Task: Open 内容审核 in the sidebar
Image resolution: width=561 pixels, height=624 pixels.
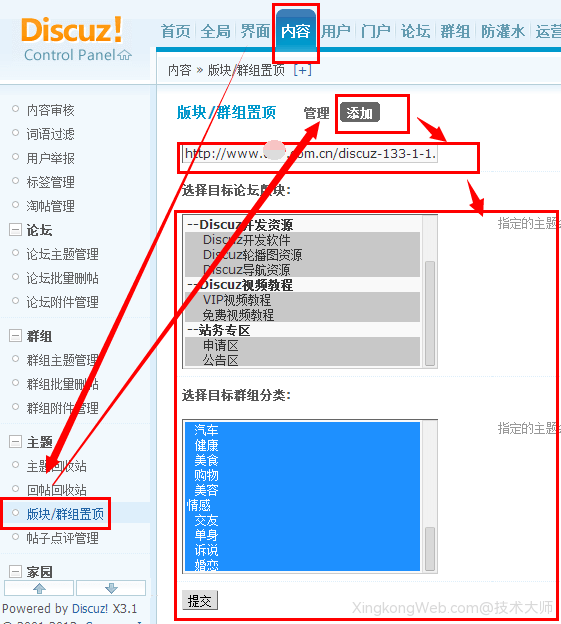Action: [x=51, y=110]
